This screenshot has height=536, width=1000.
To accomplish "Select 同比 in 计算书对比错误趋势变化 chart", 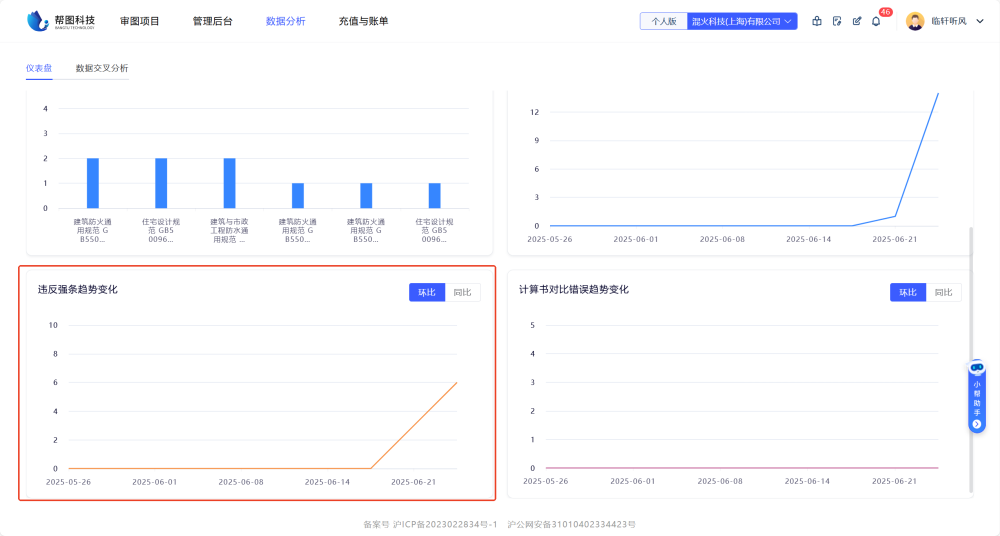I will (x=944, y=292).
